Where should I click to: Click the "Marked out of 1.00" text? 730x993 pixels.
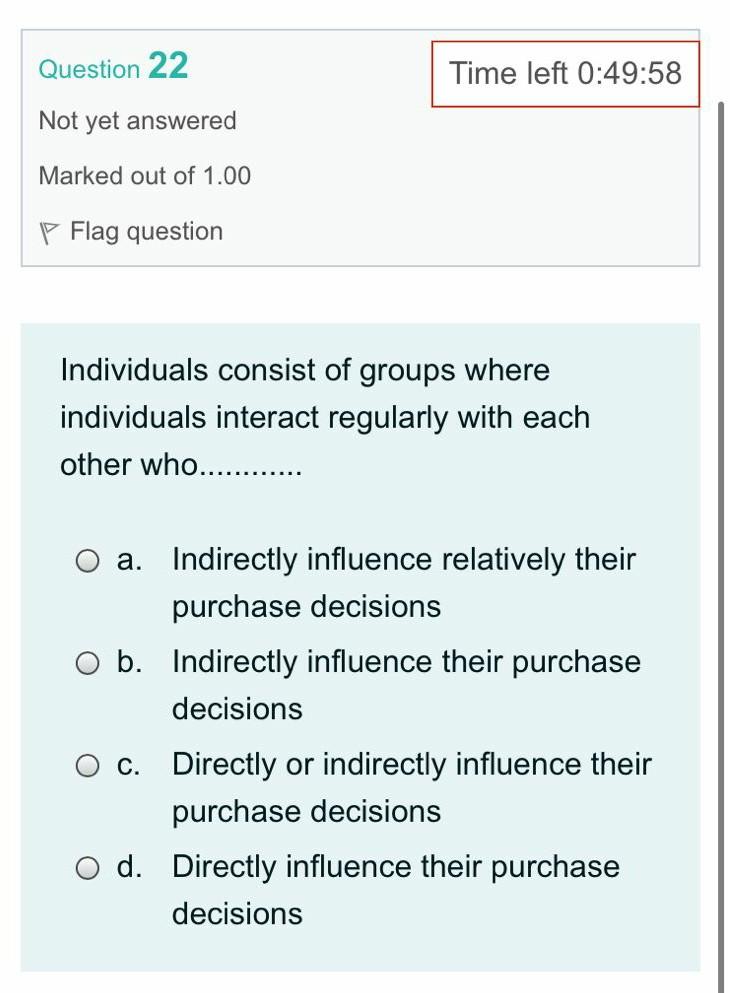tap(145, 176)
